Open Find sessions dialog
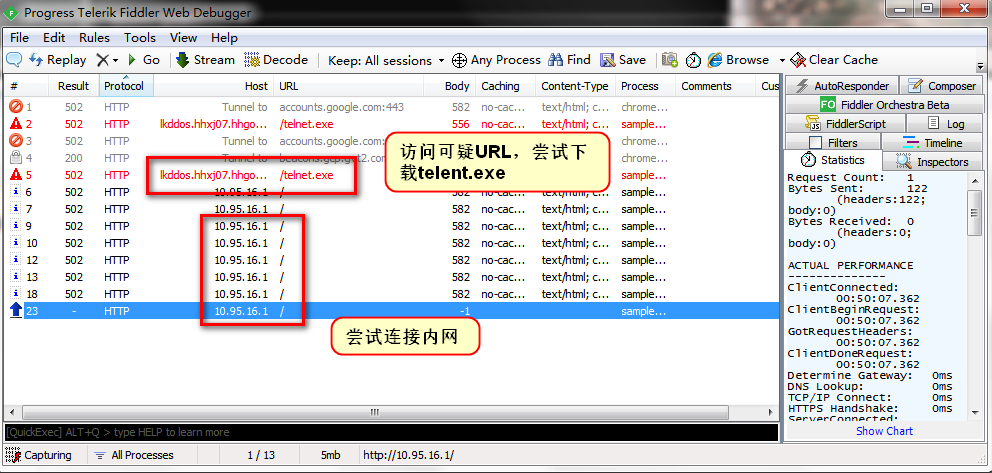The image size is (992, 473). [569, 60]
